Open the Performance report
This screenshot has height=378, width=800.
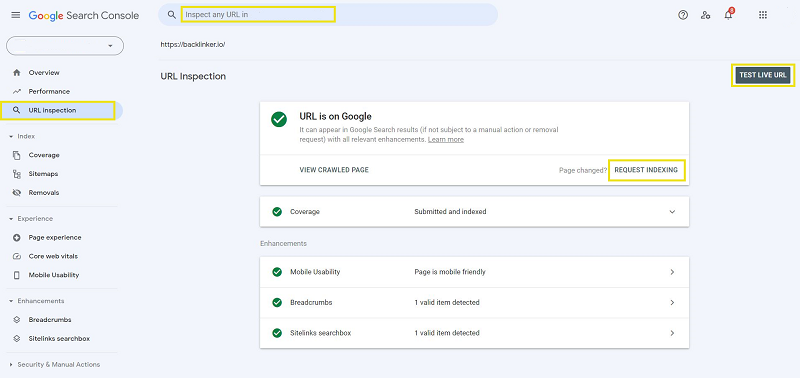click(49, 92)
